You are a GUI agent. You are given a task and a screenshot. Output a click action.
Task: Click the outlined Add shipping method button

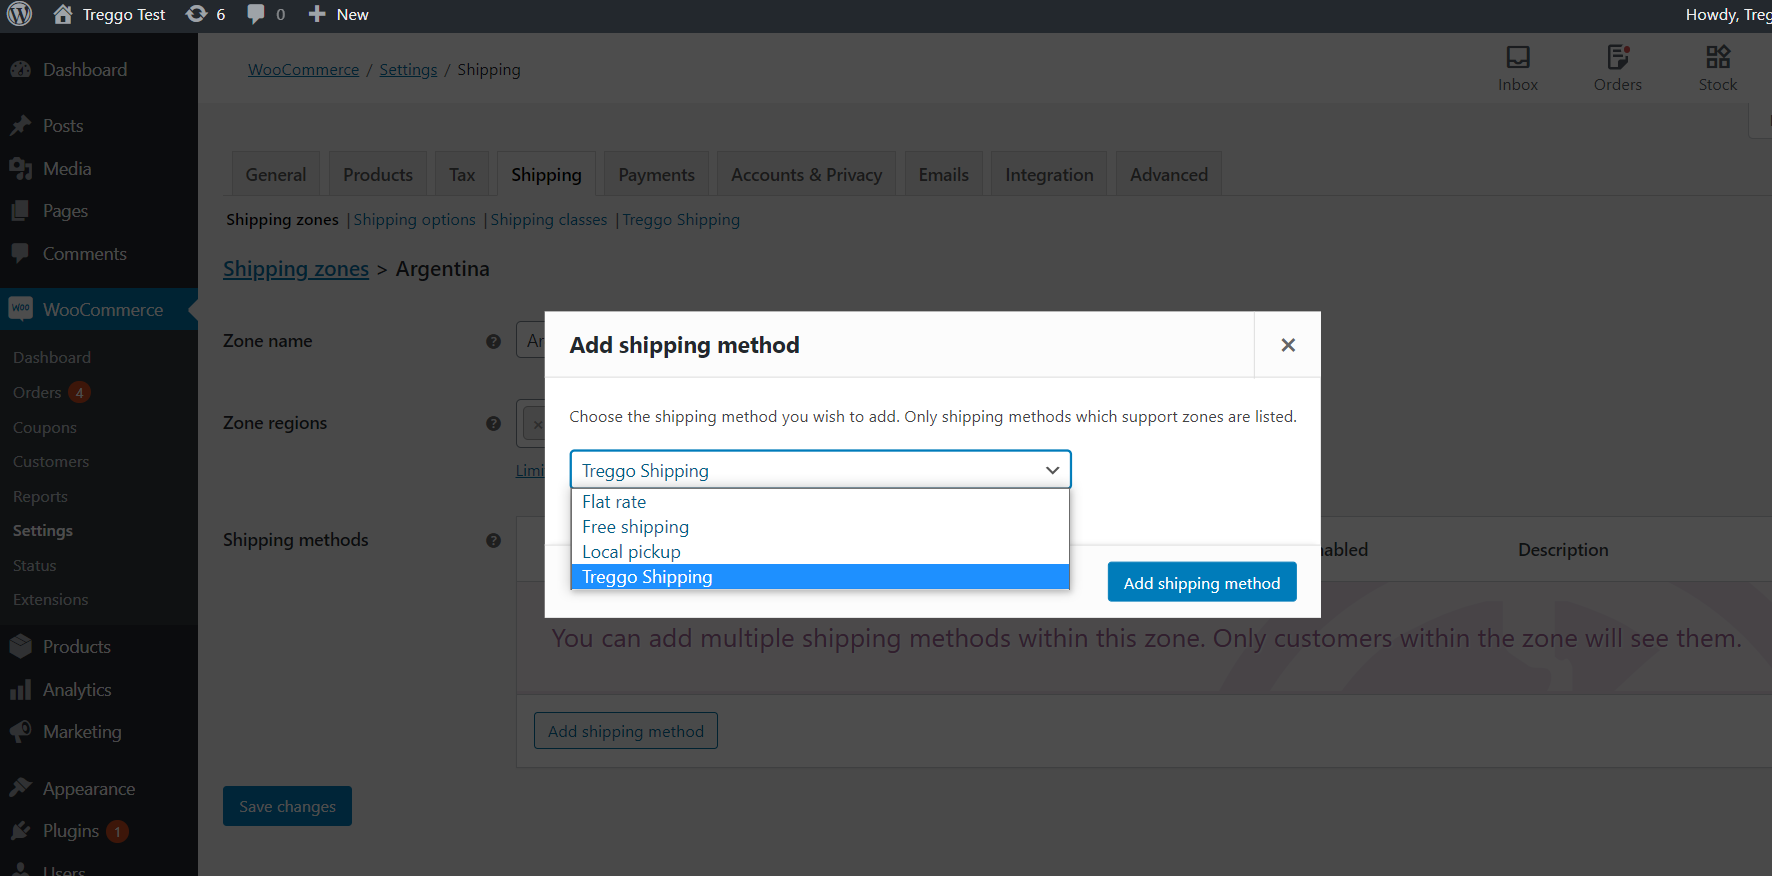point(626,731)
